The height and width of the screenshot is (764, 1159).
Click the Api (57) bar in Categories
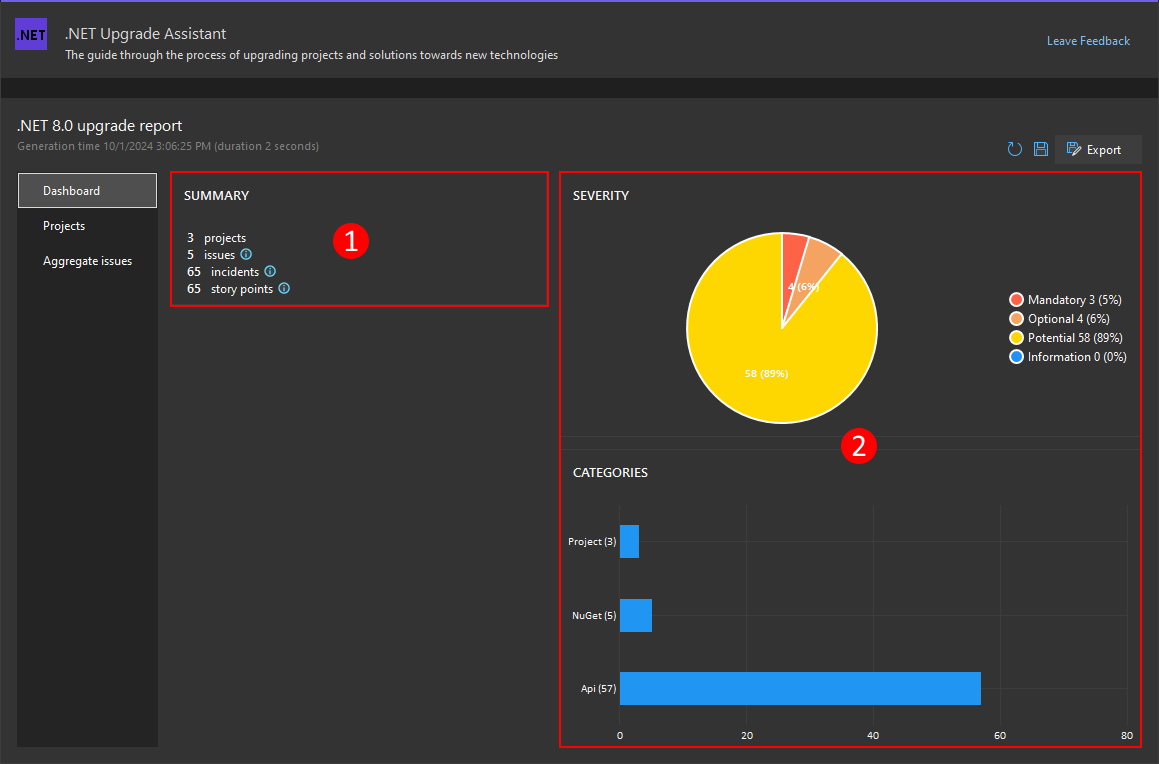pos(800,688)
